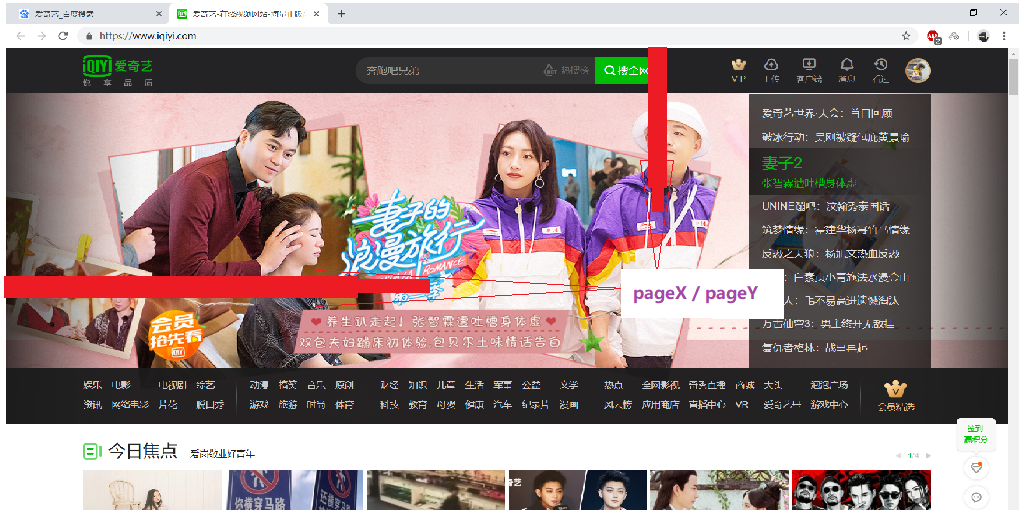
Task: Restore the browser window size
Action: 973,12
